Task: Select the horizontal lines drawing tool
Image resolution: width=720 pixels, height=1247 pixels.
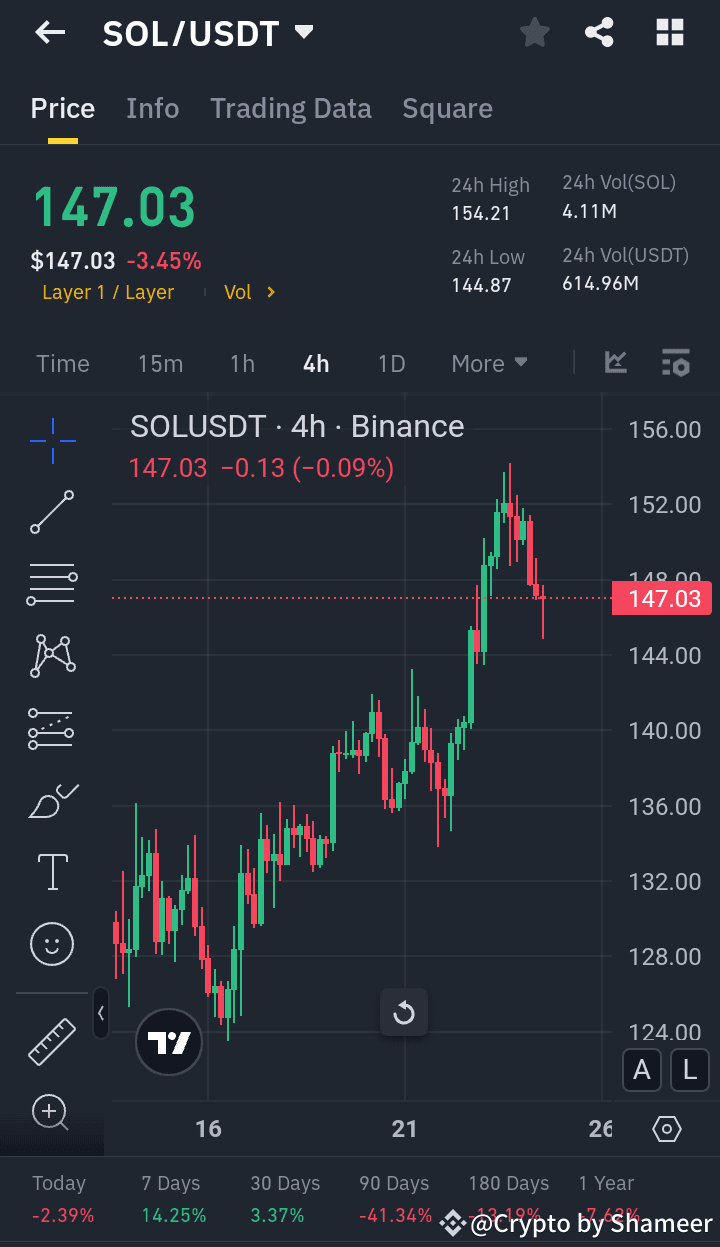Action: (x=51, y=584)
